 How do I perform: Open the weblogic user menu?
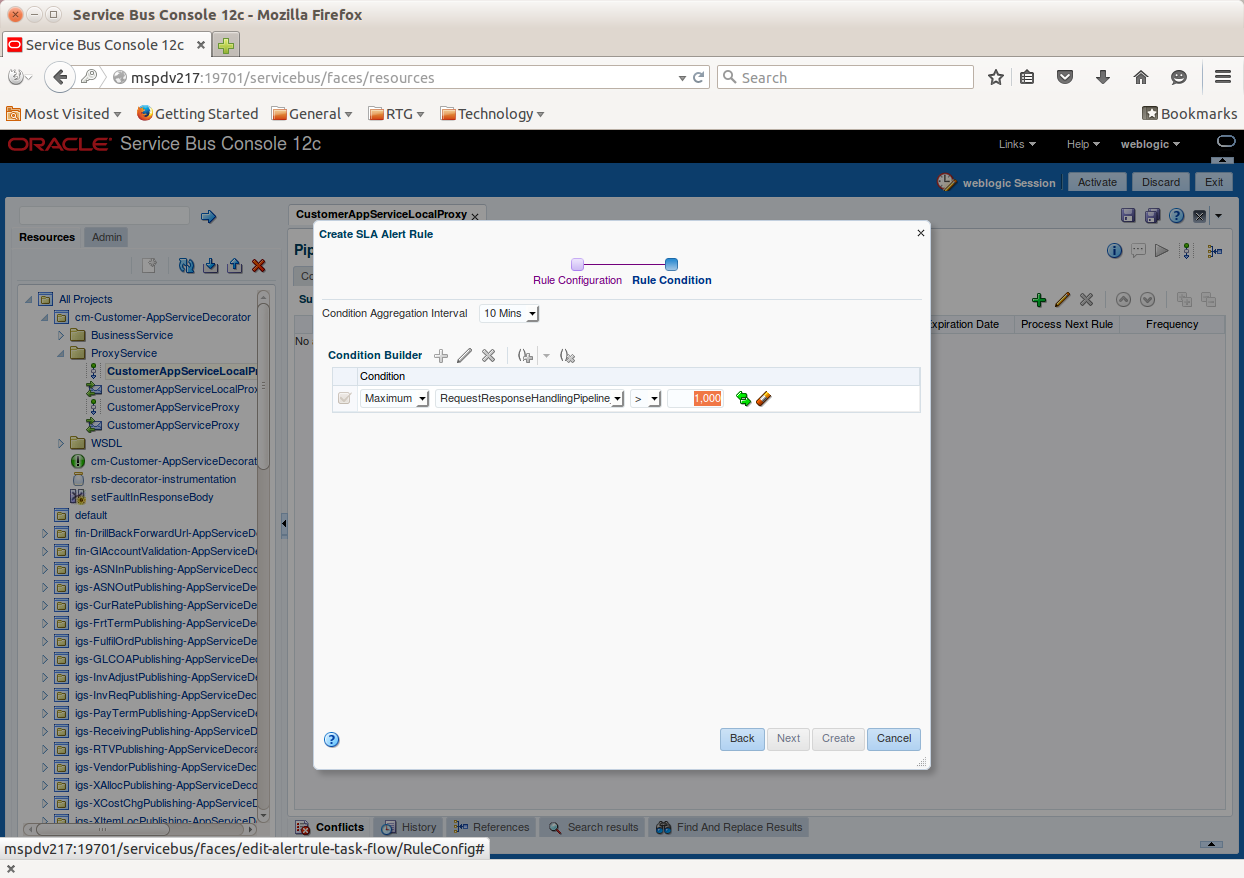(x=1150, y=144)
